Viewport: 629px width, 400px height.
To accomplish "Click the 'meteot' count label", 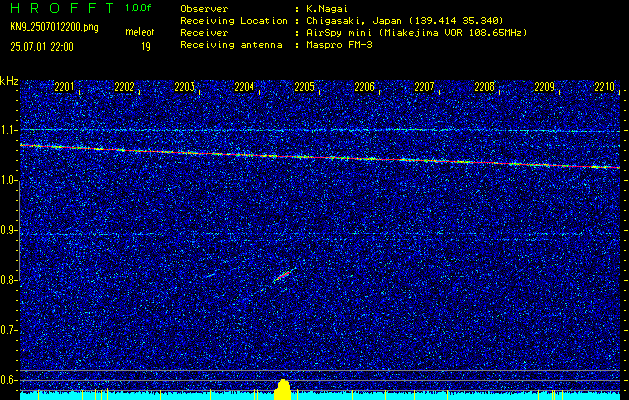I will tap(140, 32).
